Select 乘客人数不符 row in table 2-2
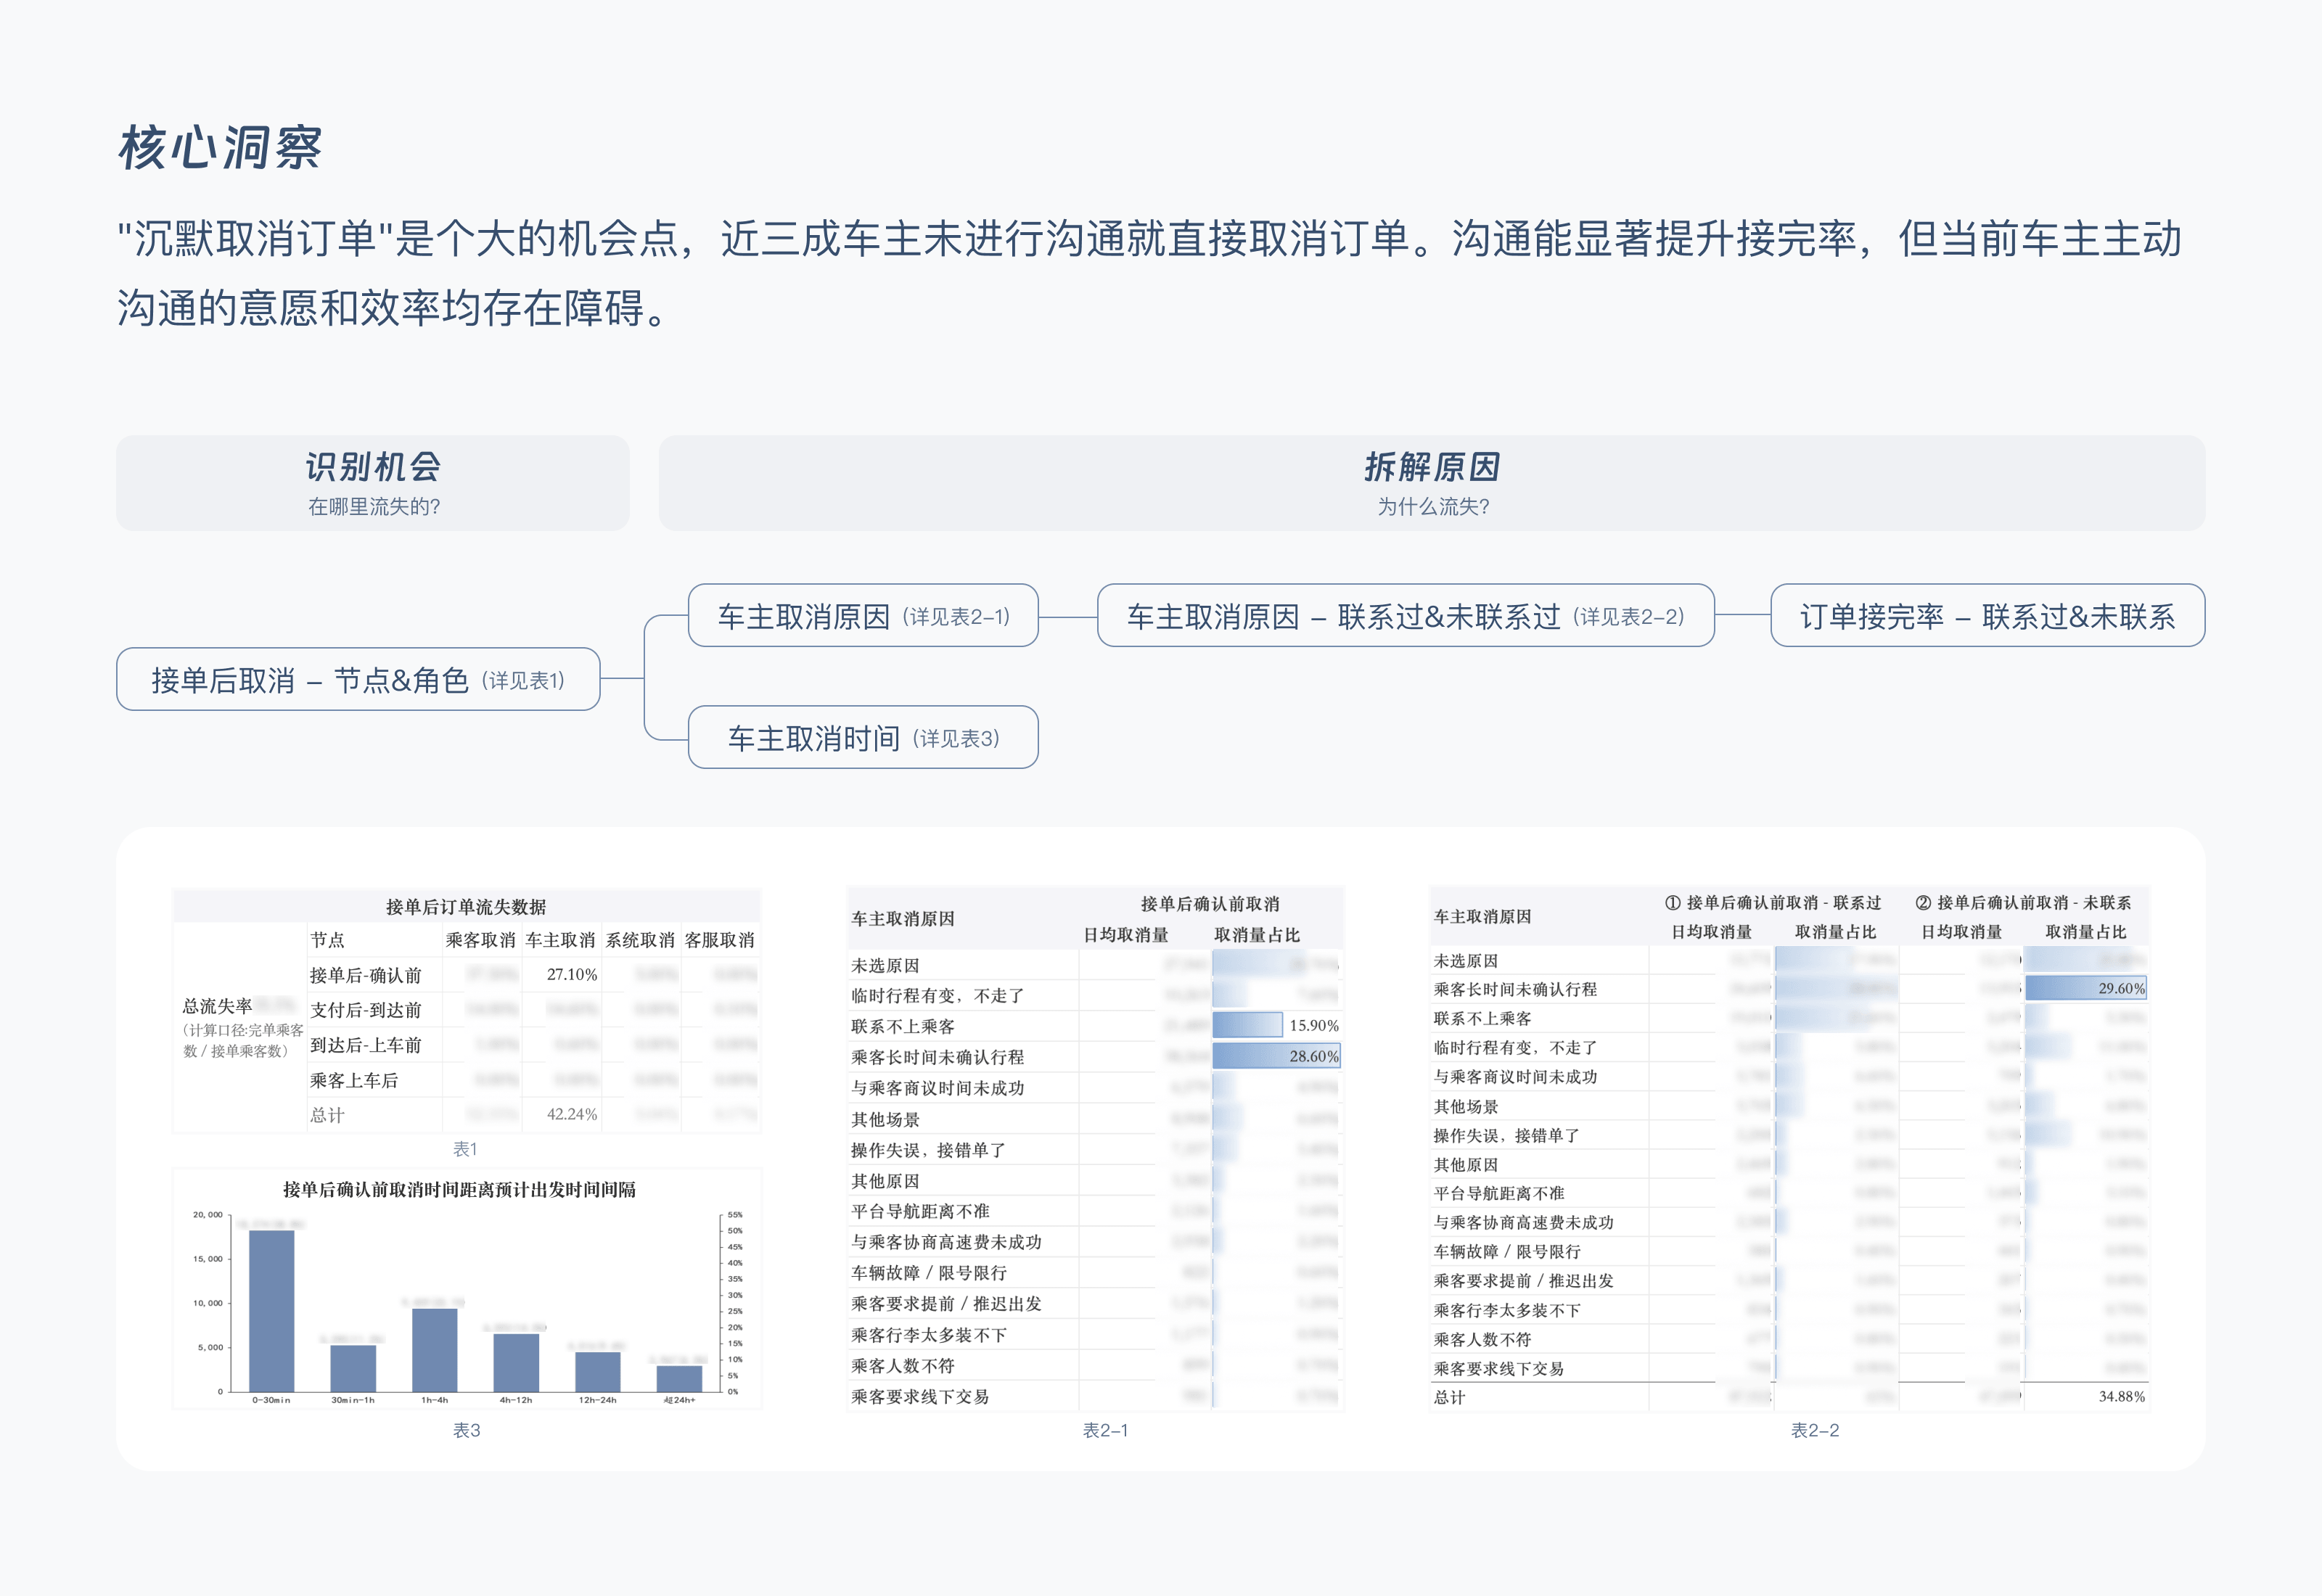Image resolution: width=2322 pixels, height=1596 pixels. [1789, 1339]
